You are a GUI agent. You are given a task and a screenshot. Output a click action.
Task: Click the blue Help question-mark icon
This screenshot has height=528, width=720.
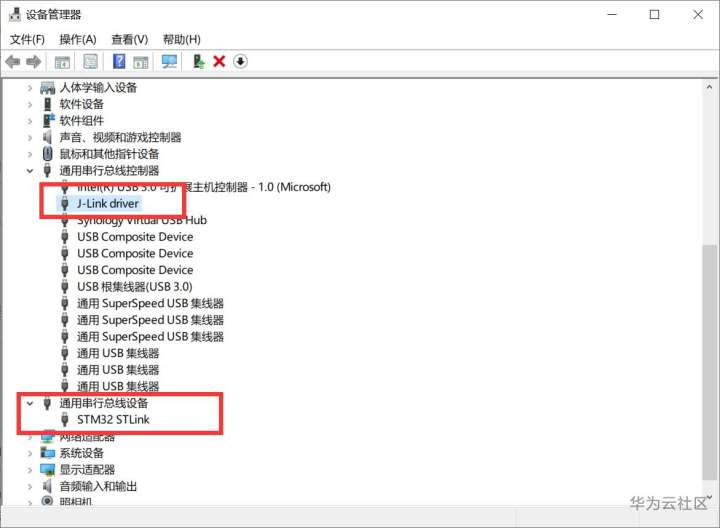pos(119,61)
